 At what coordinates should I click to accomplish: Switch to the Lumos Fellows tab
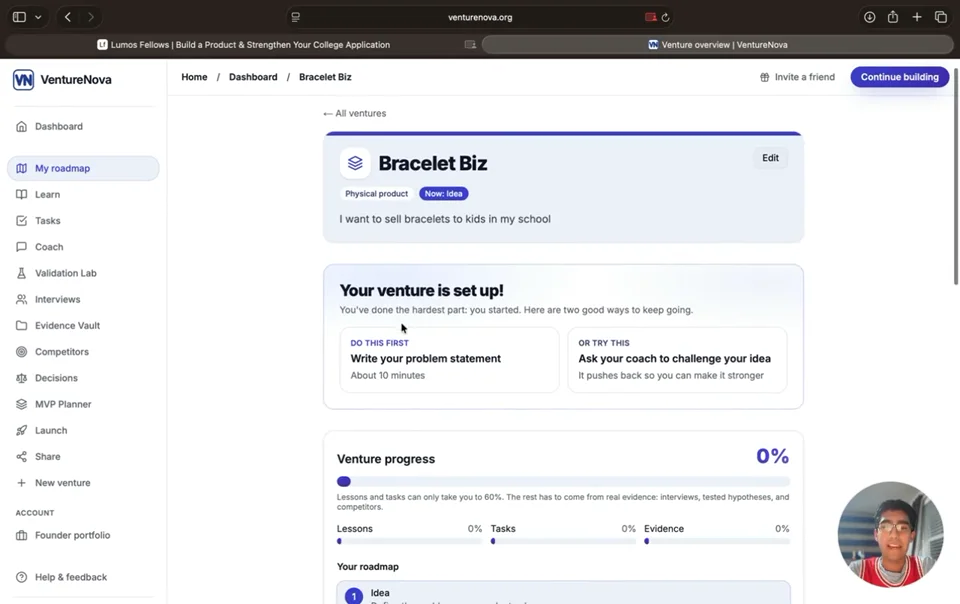[x=243, y=45]
